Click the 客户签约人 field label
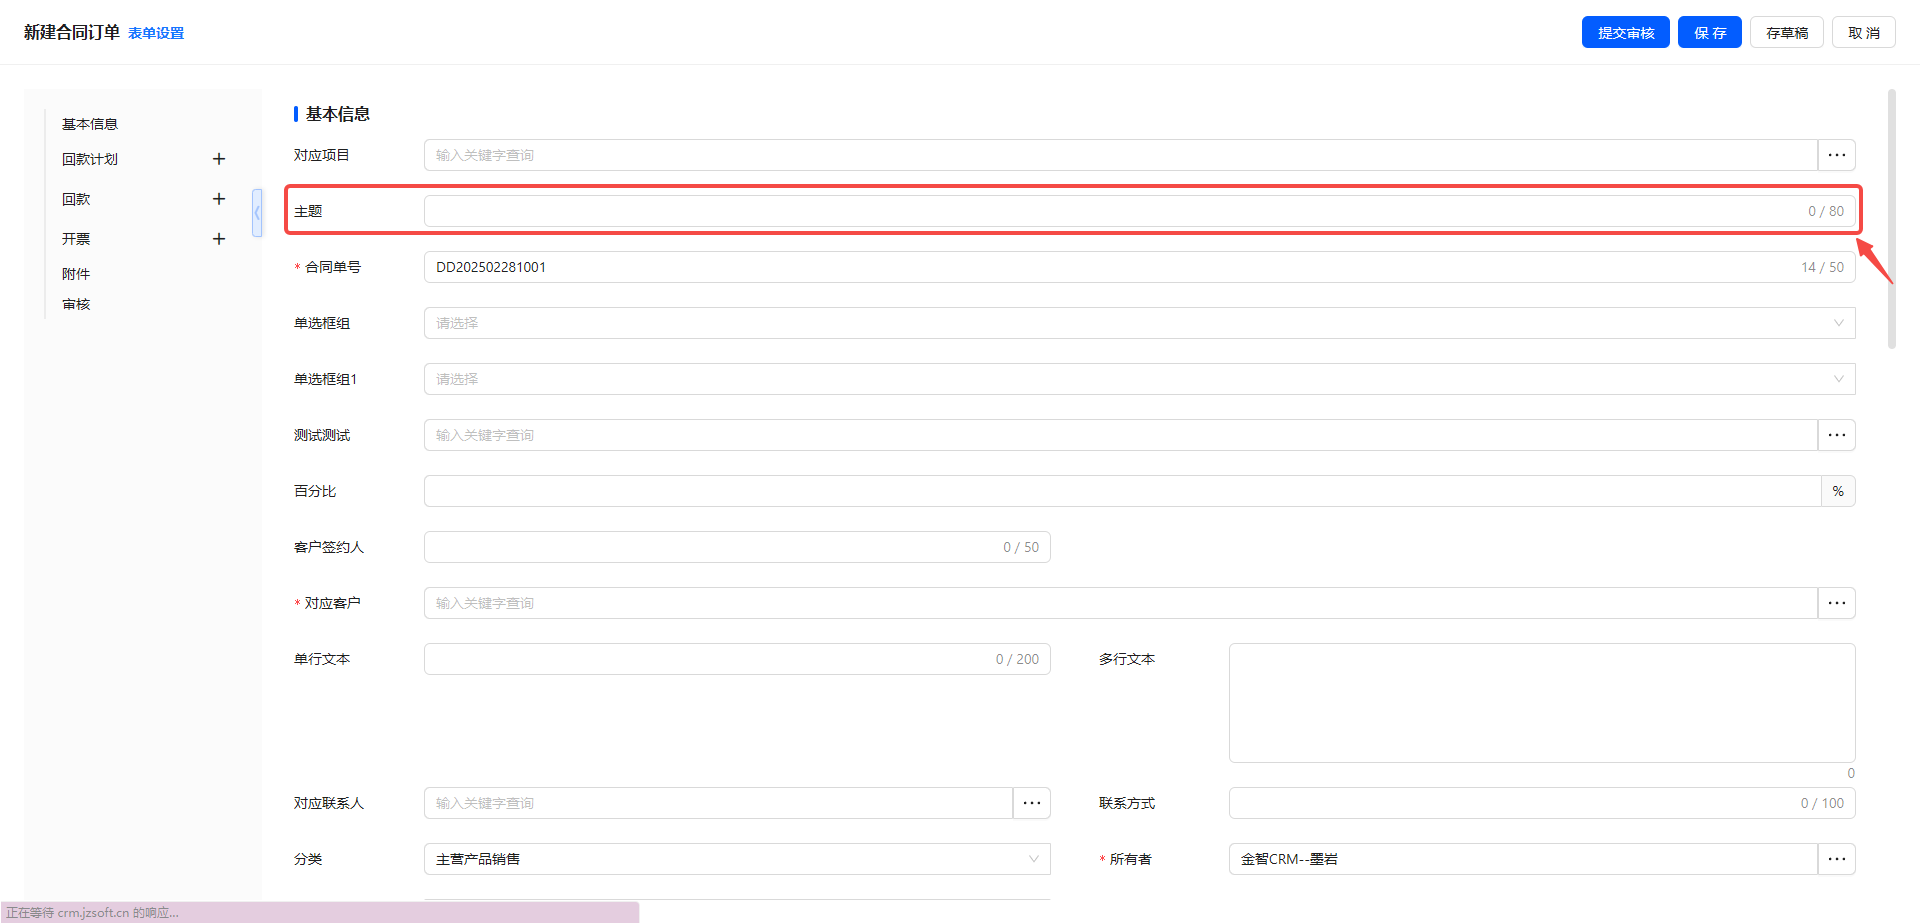 (x=329, y=547)
